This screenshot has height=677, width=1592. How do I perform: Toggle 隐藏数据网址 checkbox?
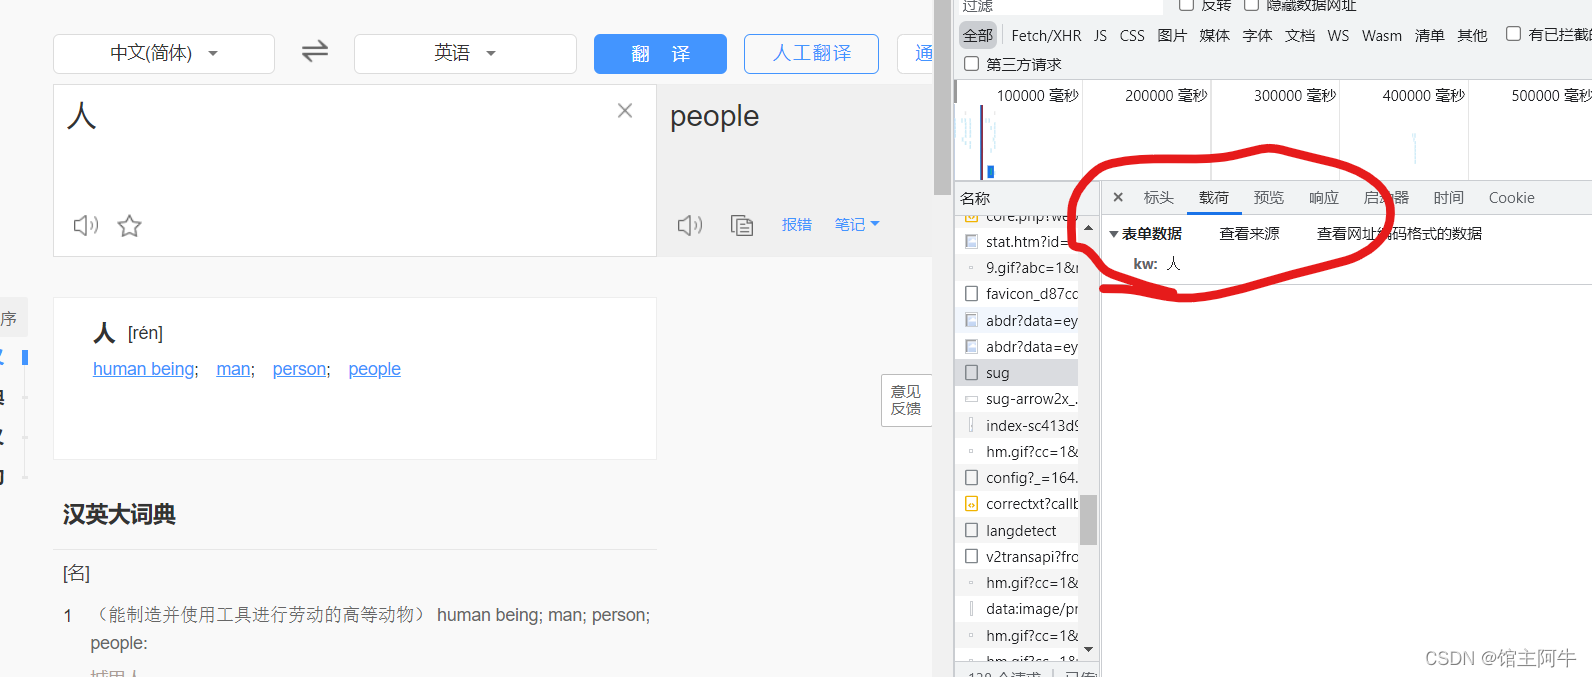[x=1251, y=5]
